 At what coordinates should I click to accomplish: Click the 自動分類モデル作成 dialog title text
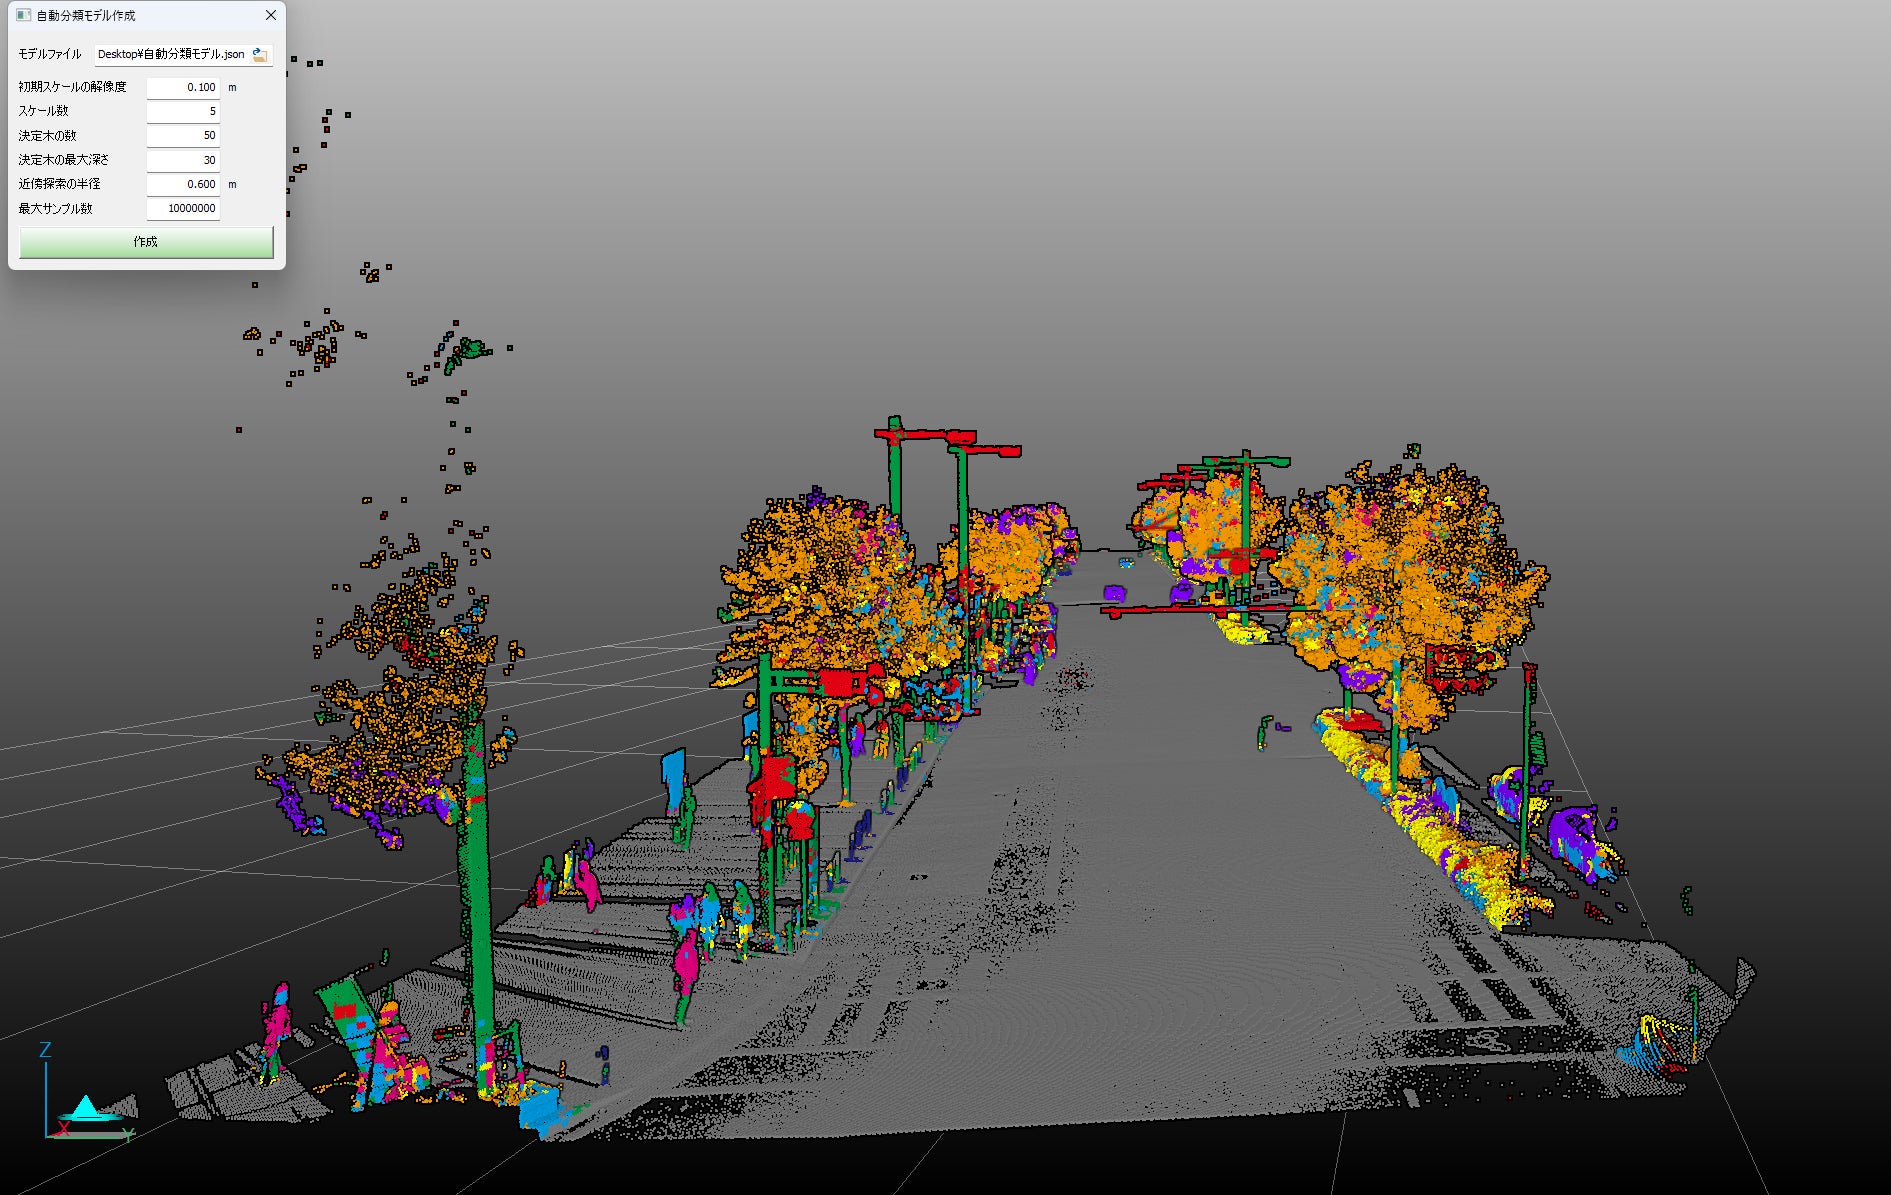coord(86,15)
